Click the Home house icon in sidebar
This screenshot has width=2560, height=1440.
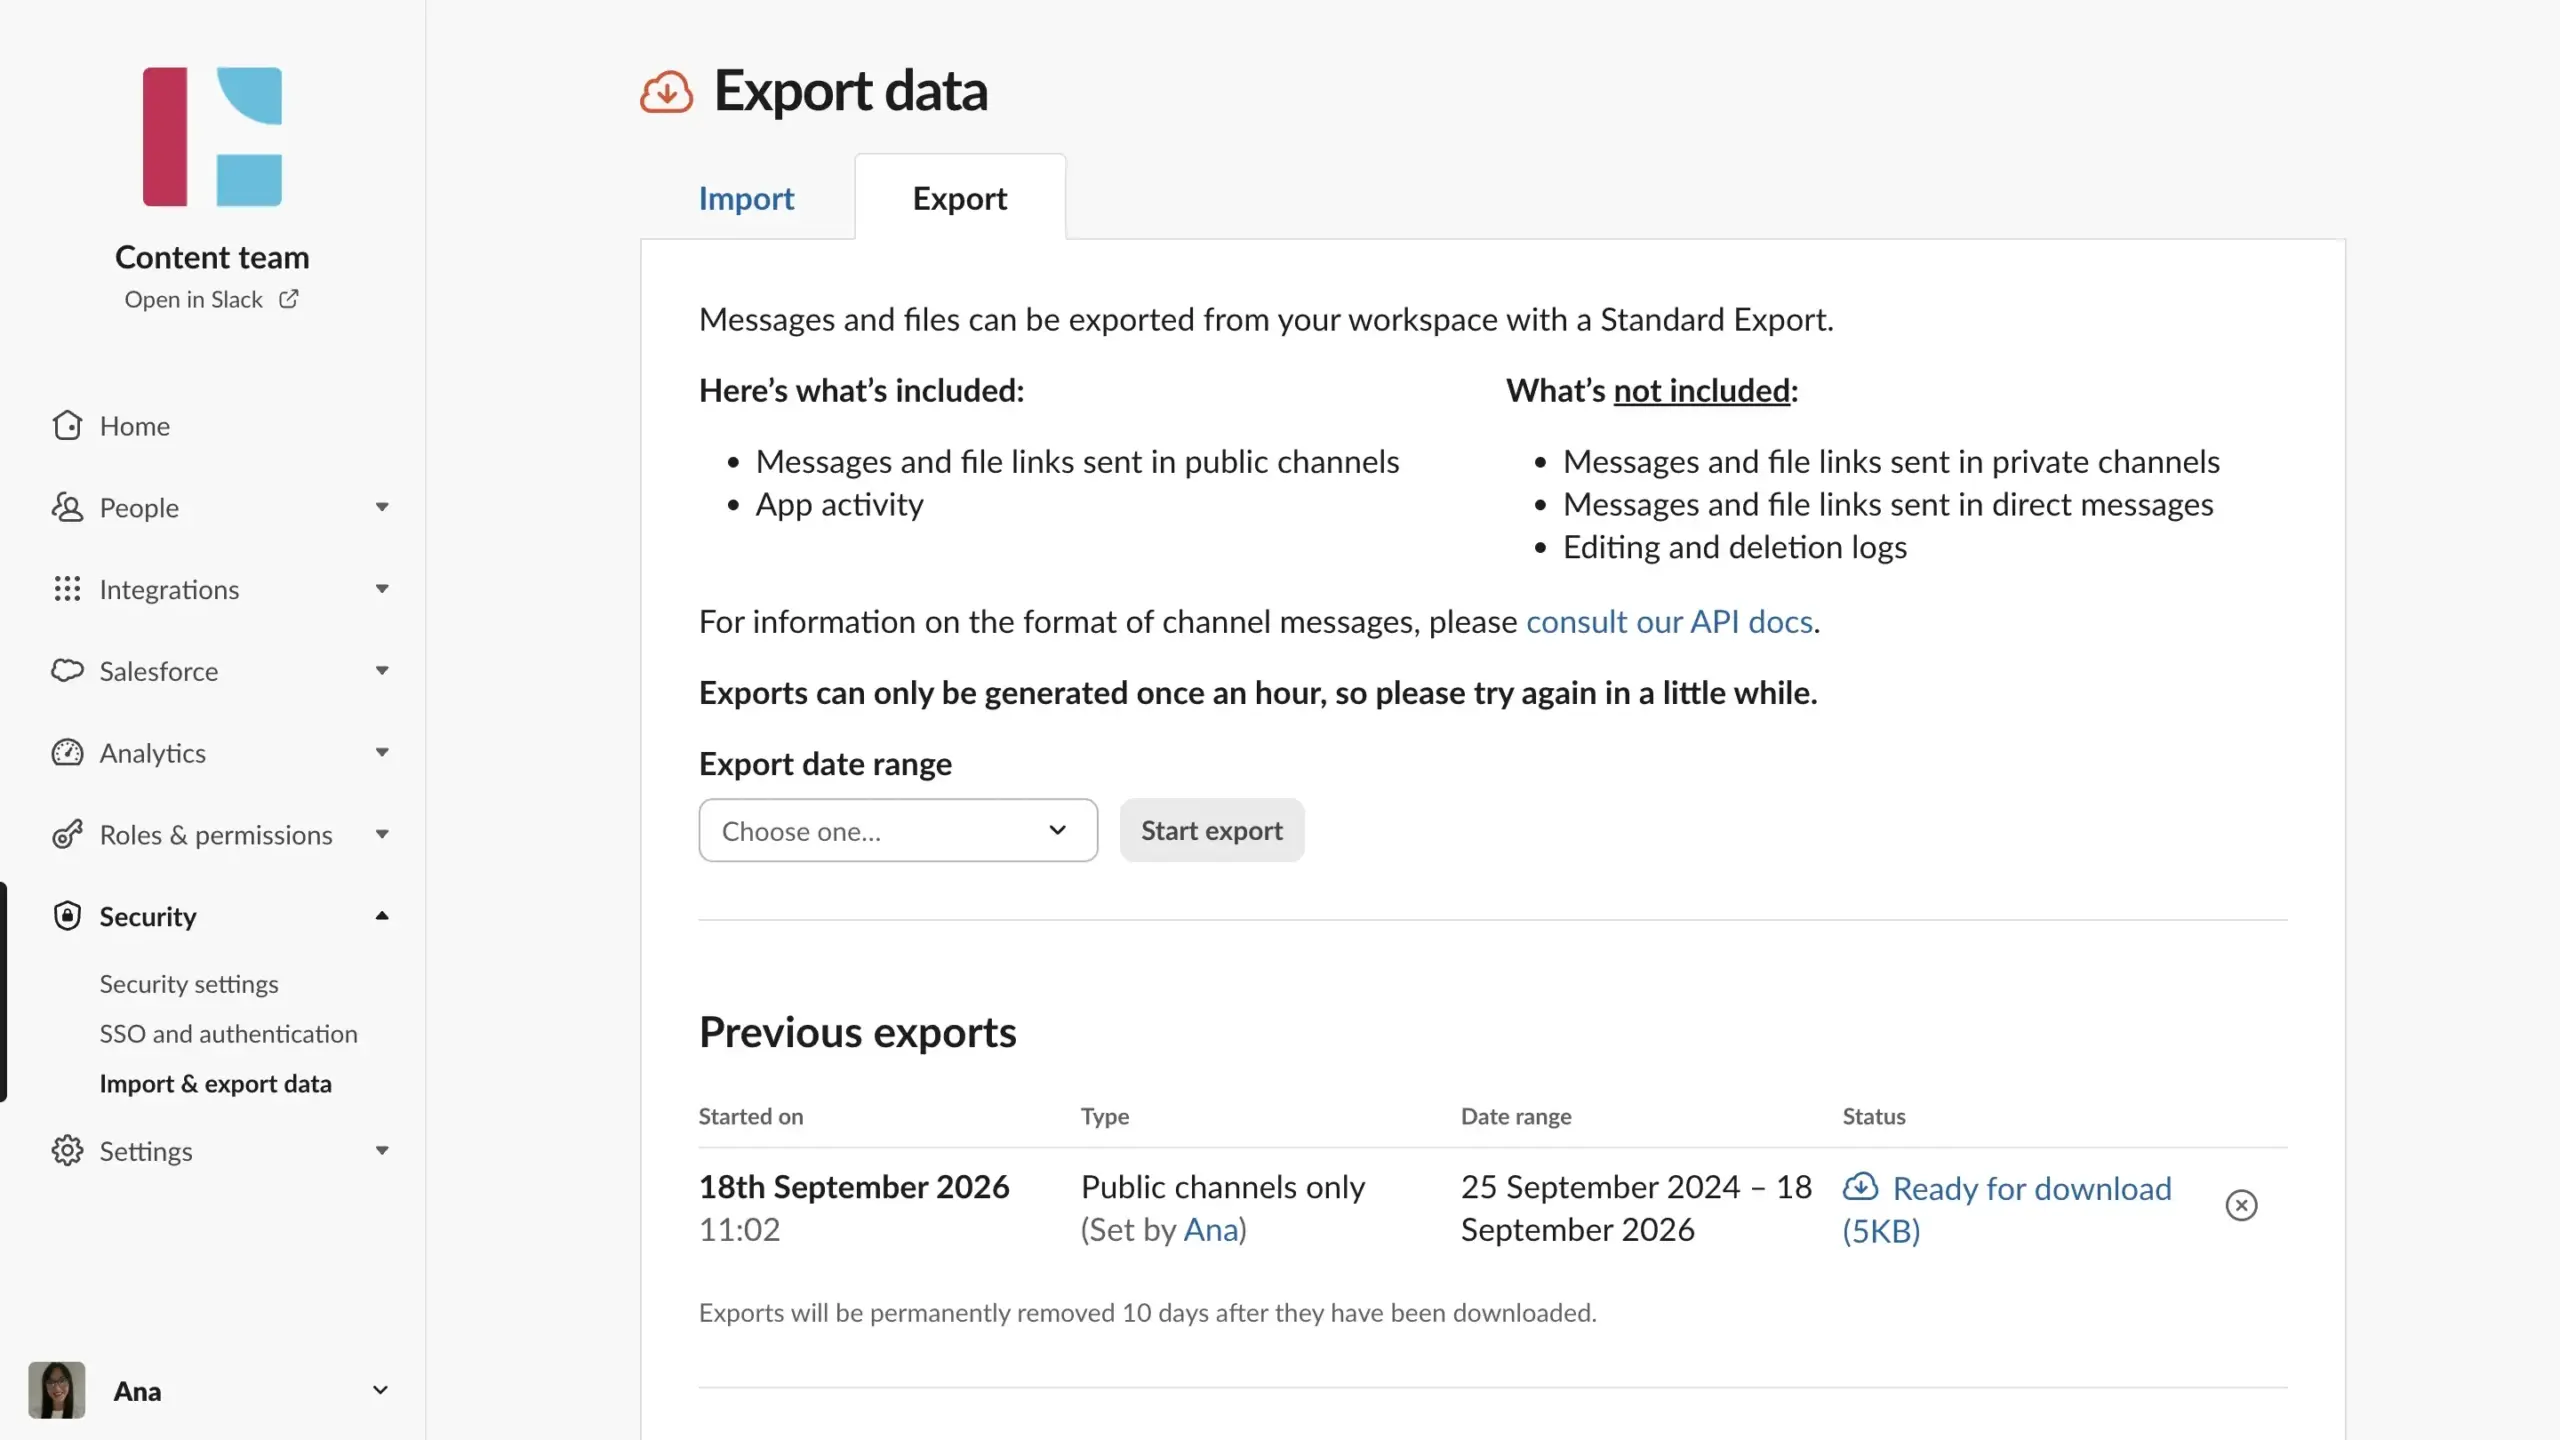click(x=67, y=425)
